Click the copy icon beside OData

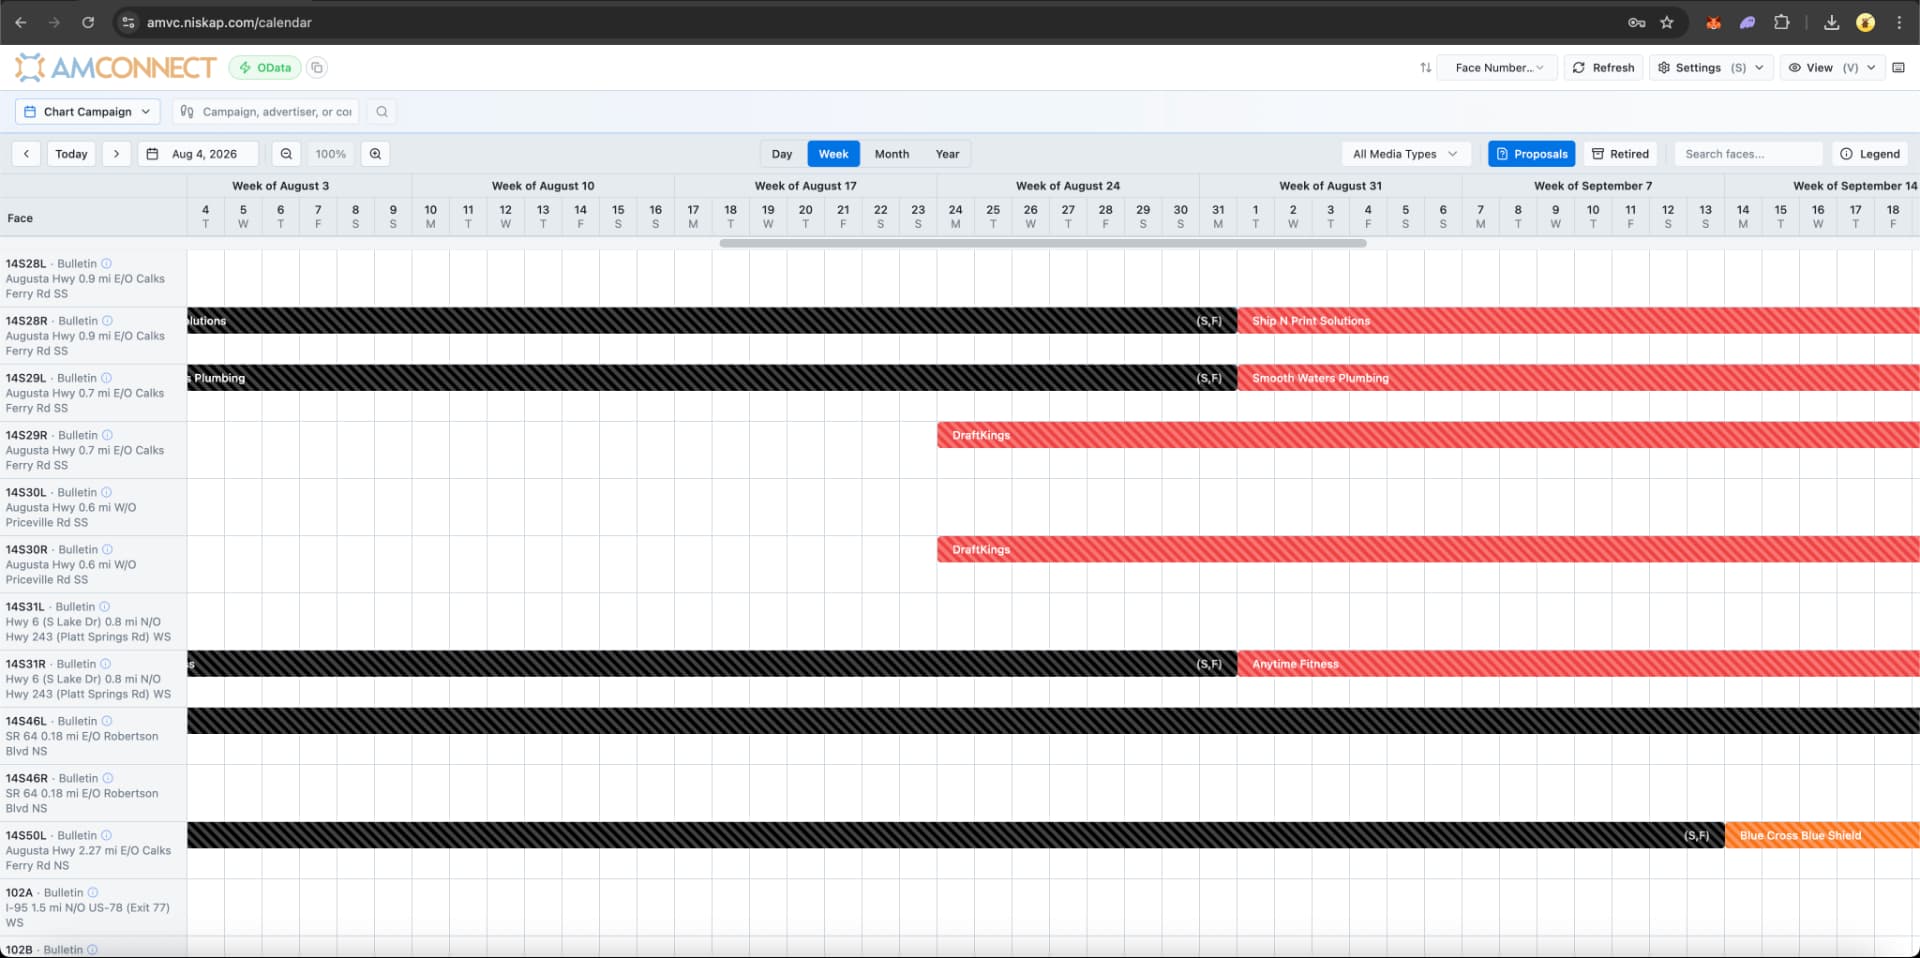[317, 68]
